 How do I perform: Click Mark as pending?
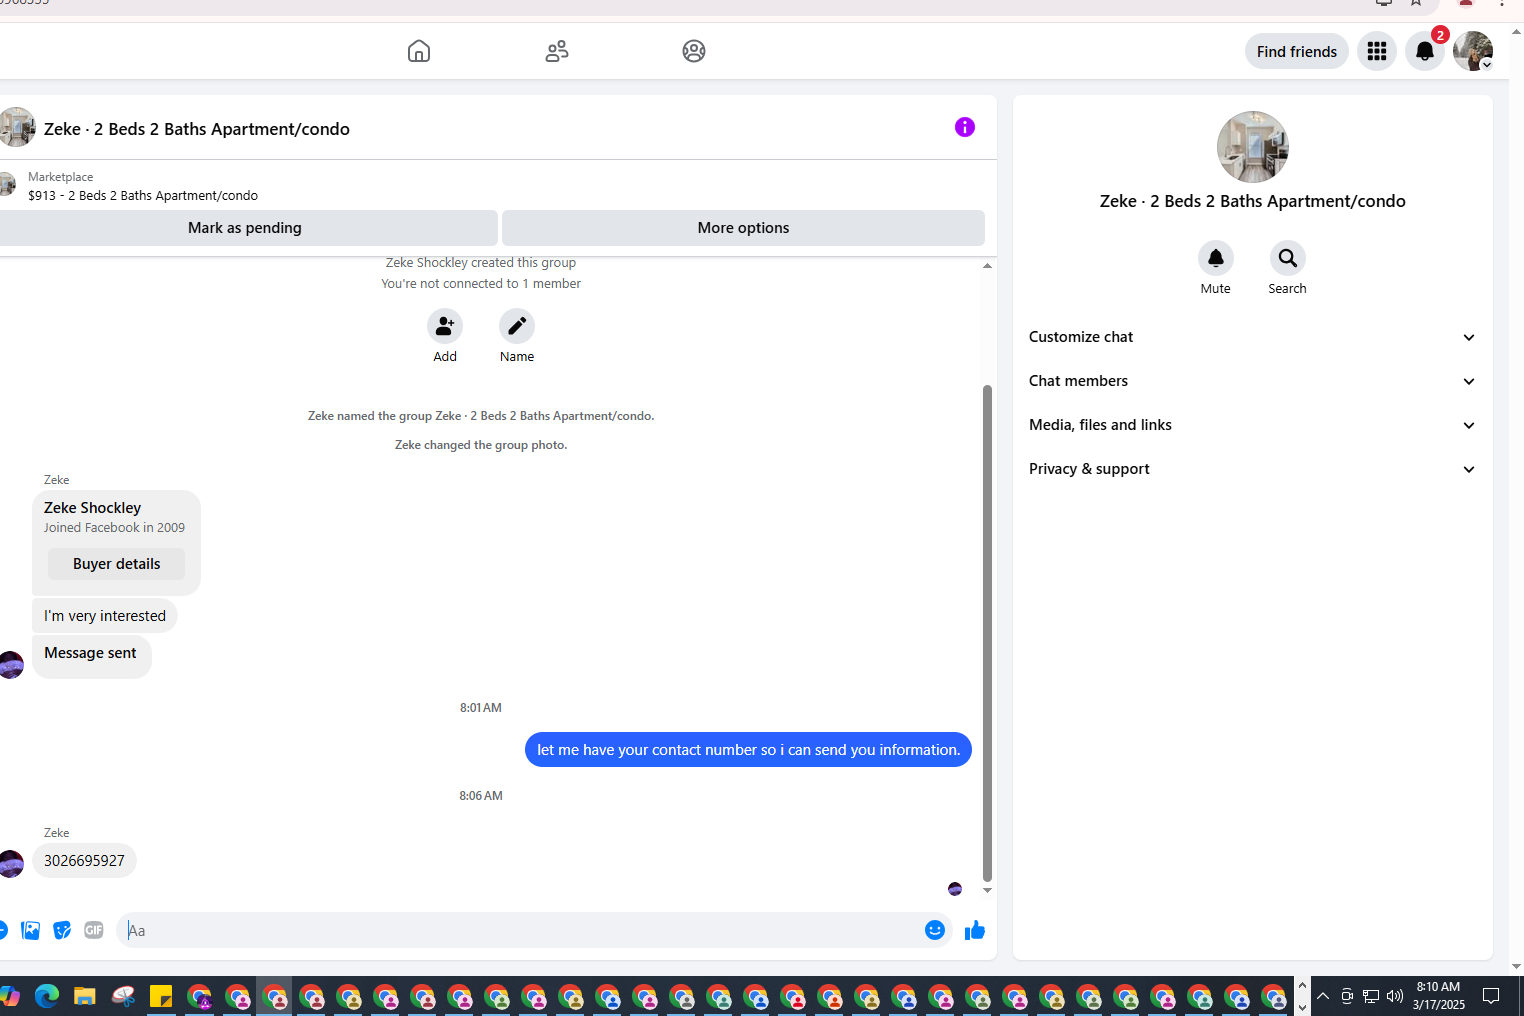[245, 228]
